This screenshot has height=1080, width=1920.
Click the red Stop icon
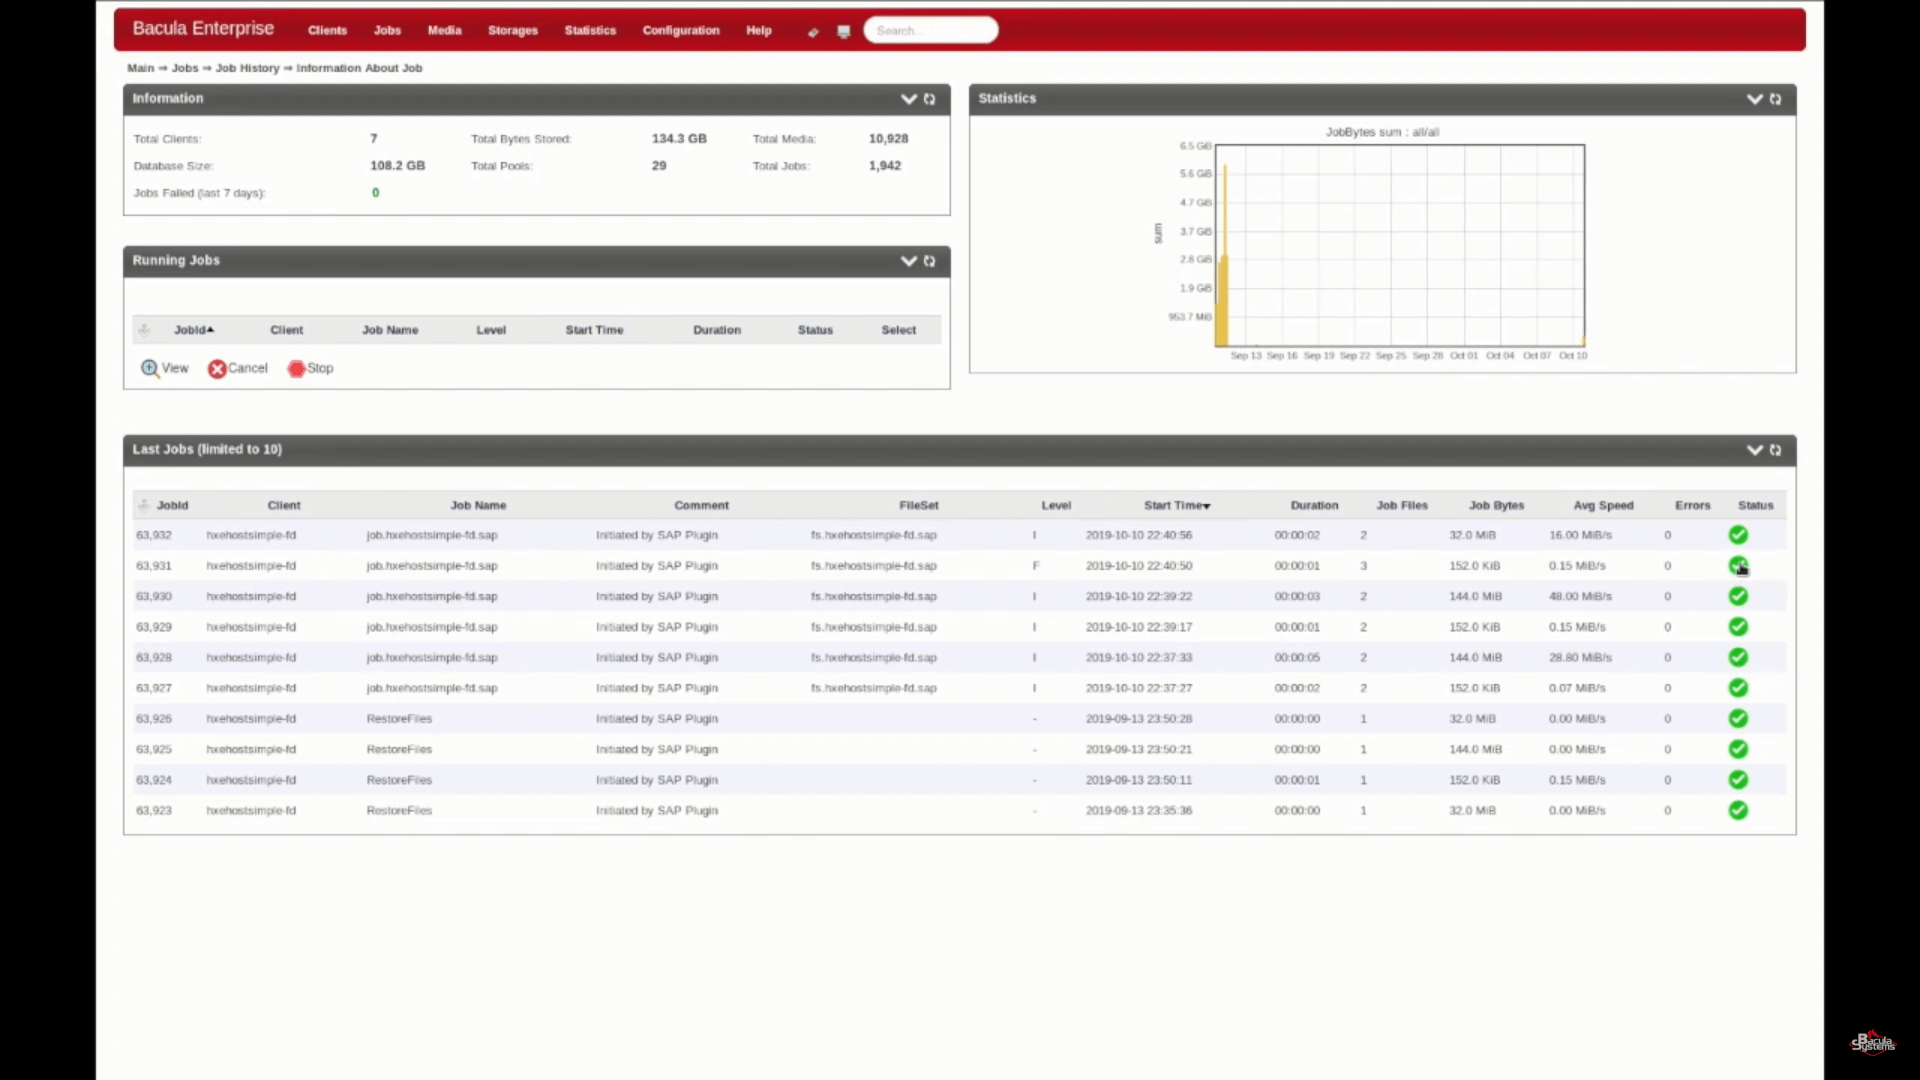point(296,369)
